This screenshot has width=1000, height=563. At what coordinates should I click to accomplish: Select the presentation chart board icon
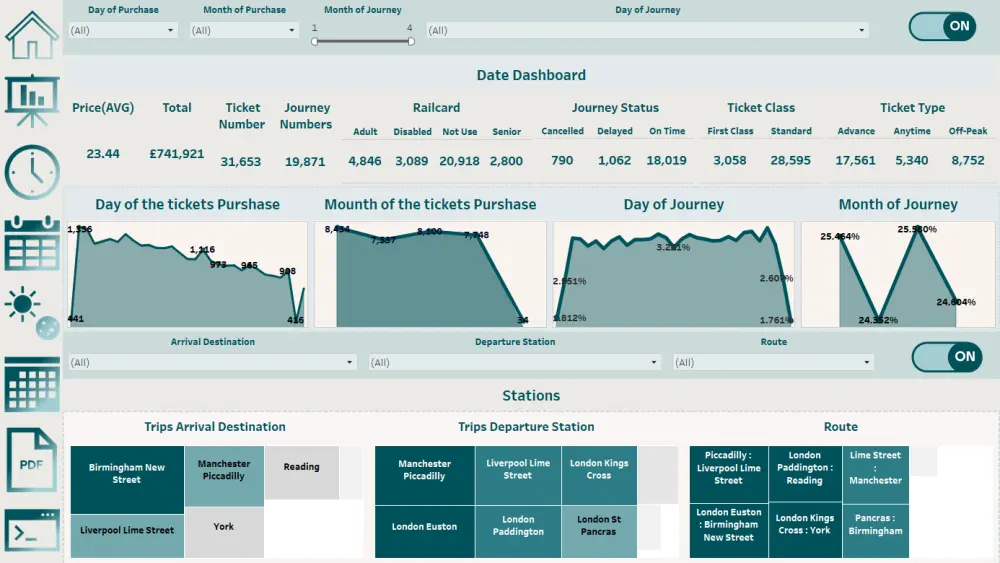(x=32, y=101)
